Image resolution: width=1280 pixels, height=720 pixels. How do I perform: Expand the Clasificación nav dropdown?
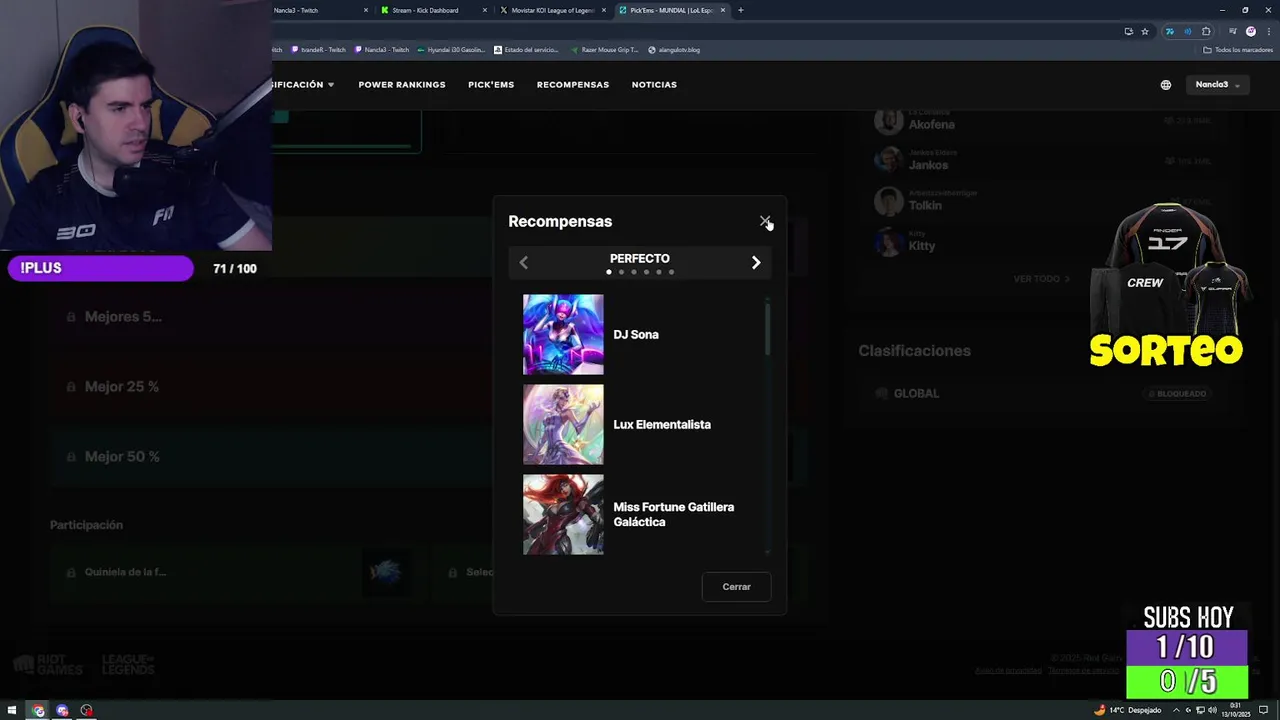tap(303, 85)
